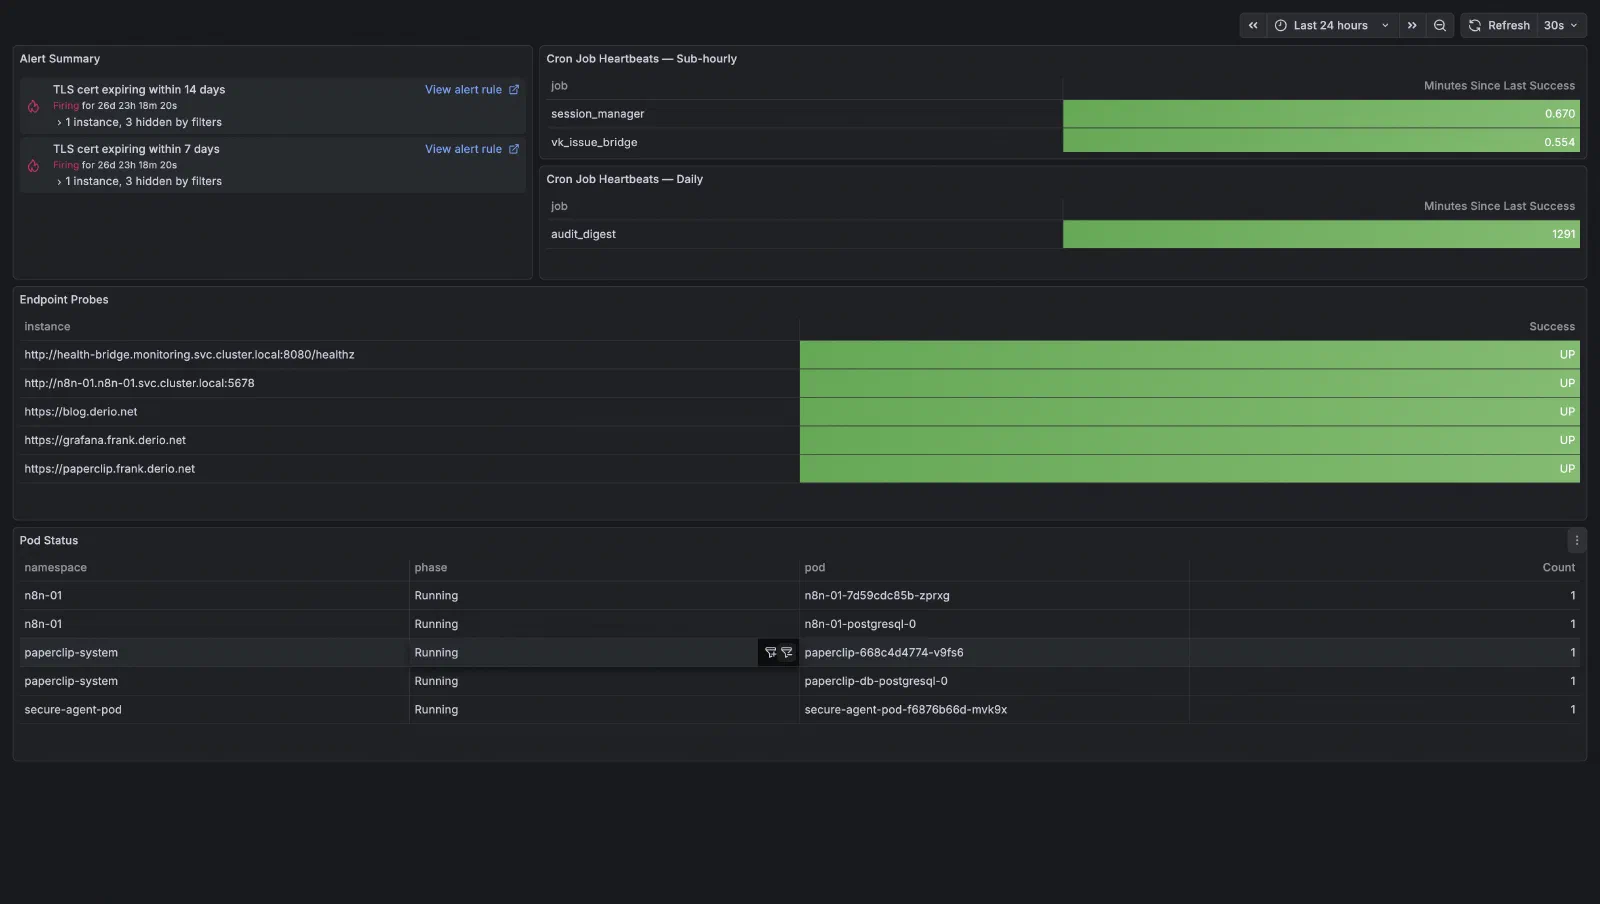Image resolution: width=1600 pixels, height=904 pixels.
Task: Open the Last 24 hours time picker
Action: [1332, 26]
